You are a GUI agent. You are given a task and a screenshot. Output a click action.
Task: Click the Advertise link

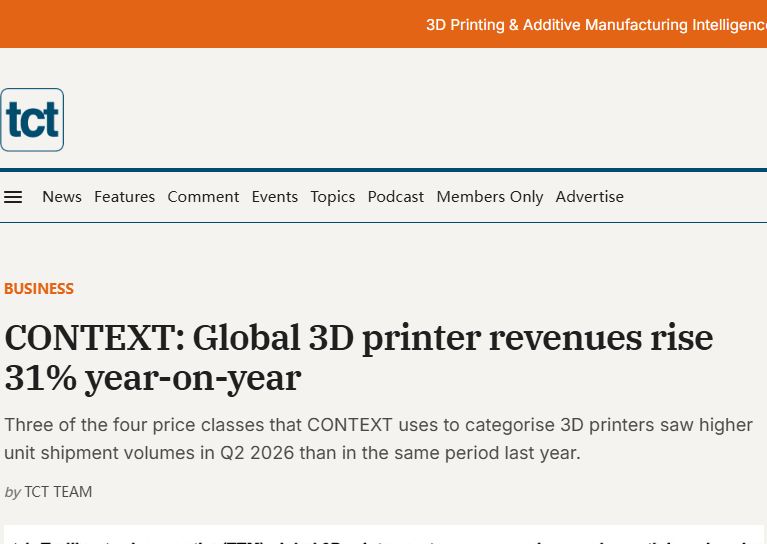point(589,197)
